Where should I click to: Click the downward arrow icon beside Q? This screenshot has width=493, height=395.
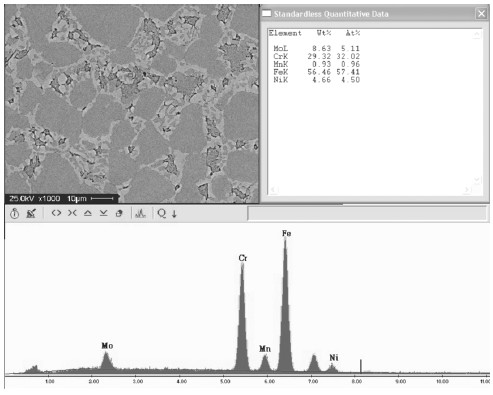(174, 214)
